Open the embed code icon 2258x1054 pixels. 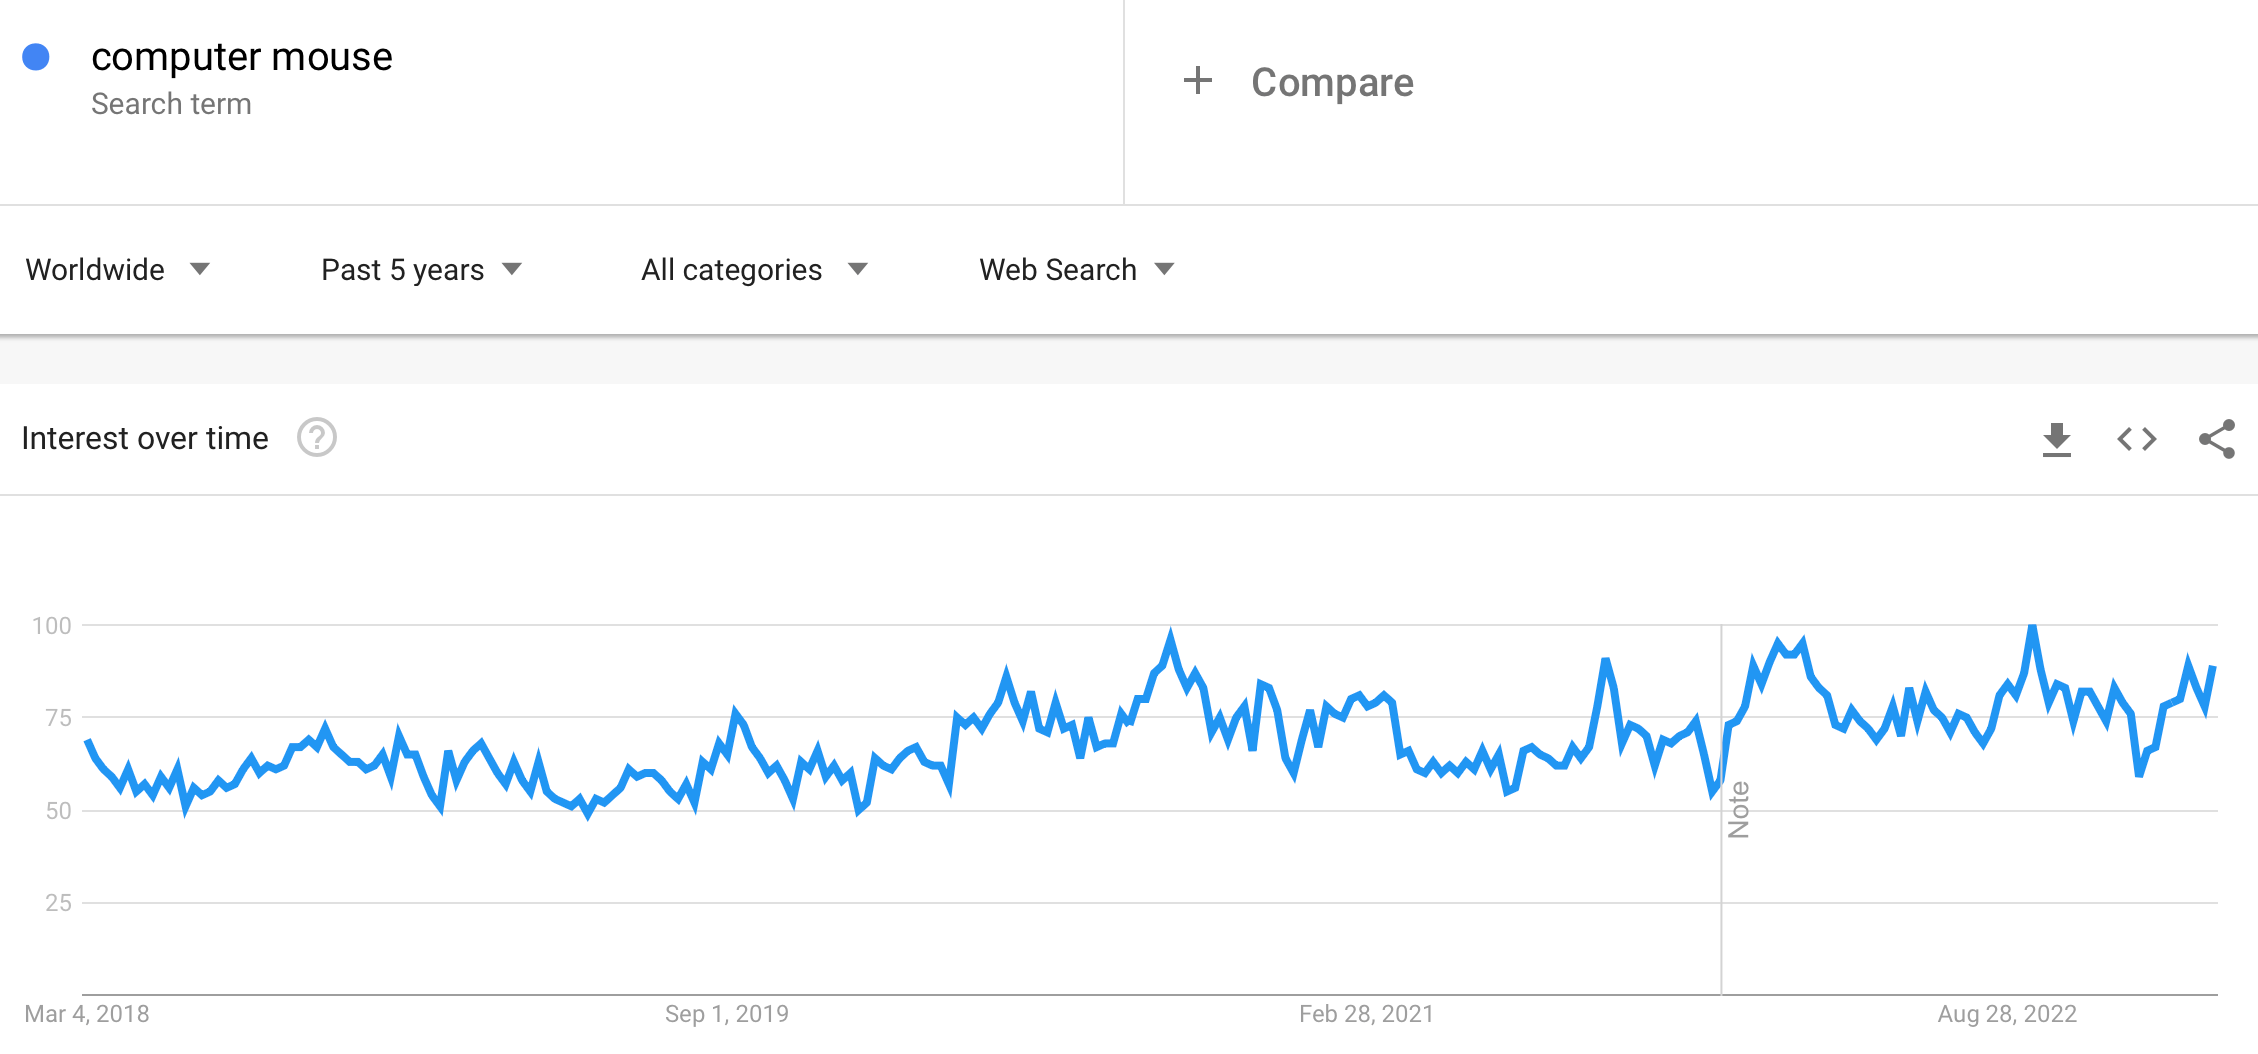click(x=2136, y=439)
